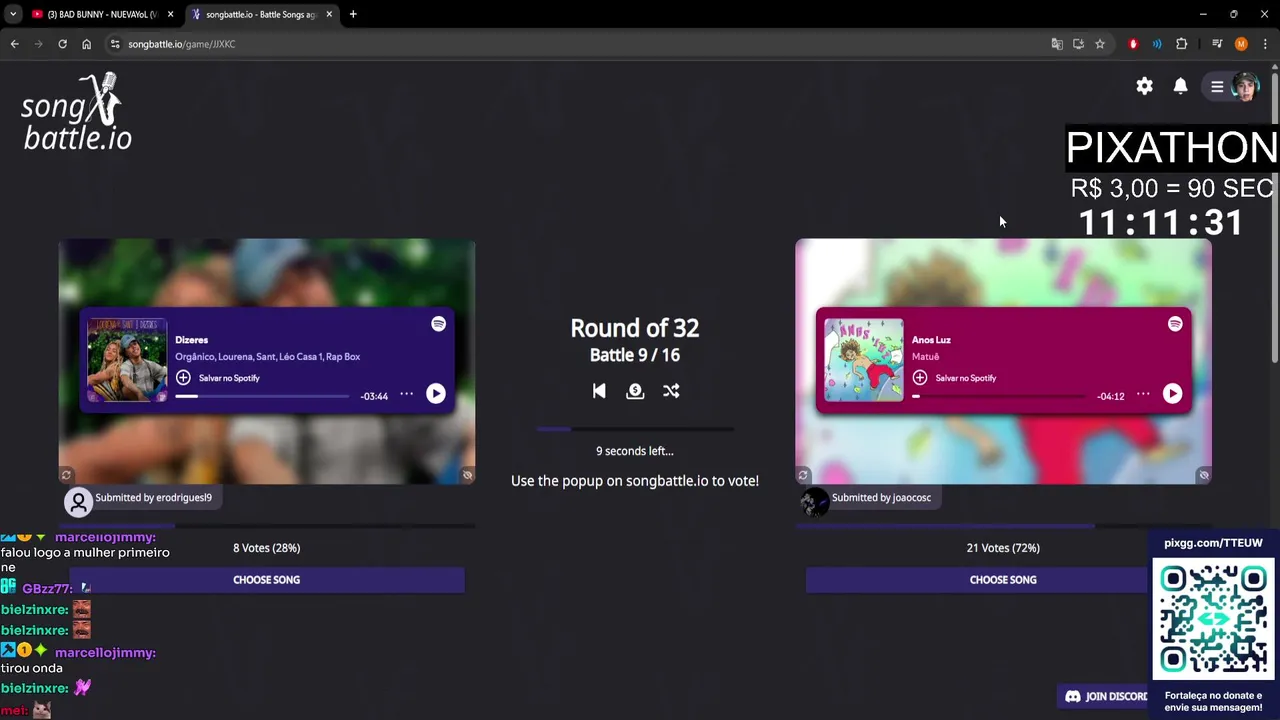Reload the Anos Luz embed
Screen dimensions: 1280x720
coord(802,475)
